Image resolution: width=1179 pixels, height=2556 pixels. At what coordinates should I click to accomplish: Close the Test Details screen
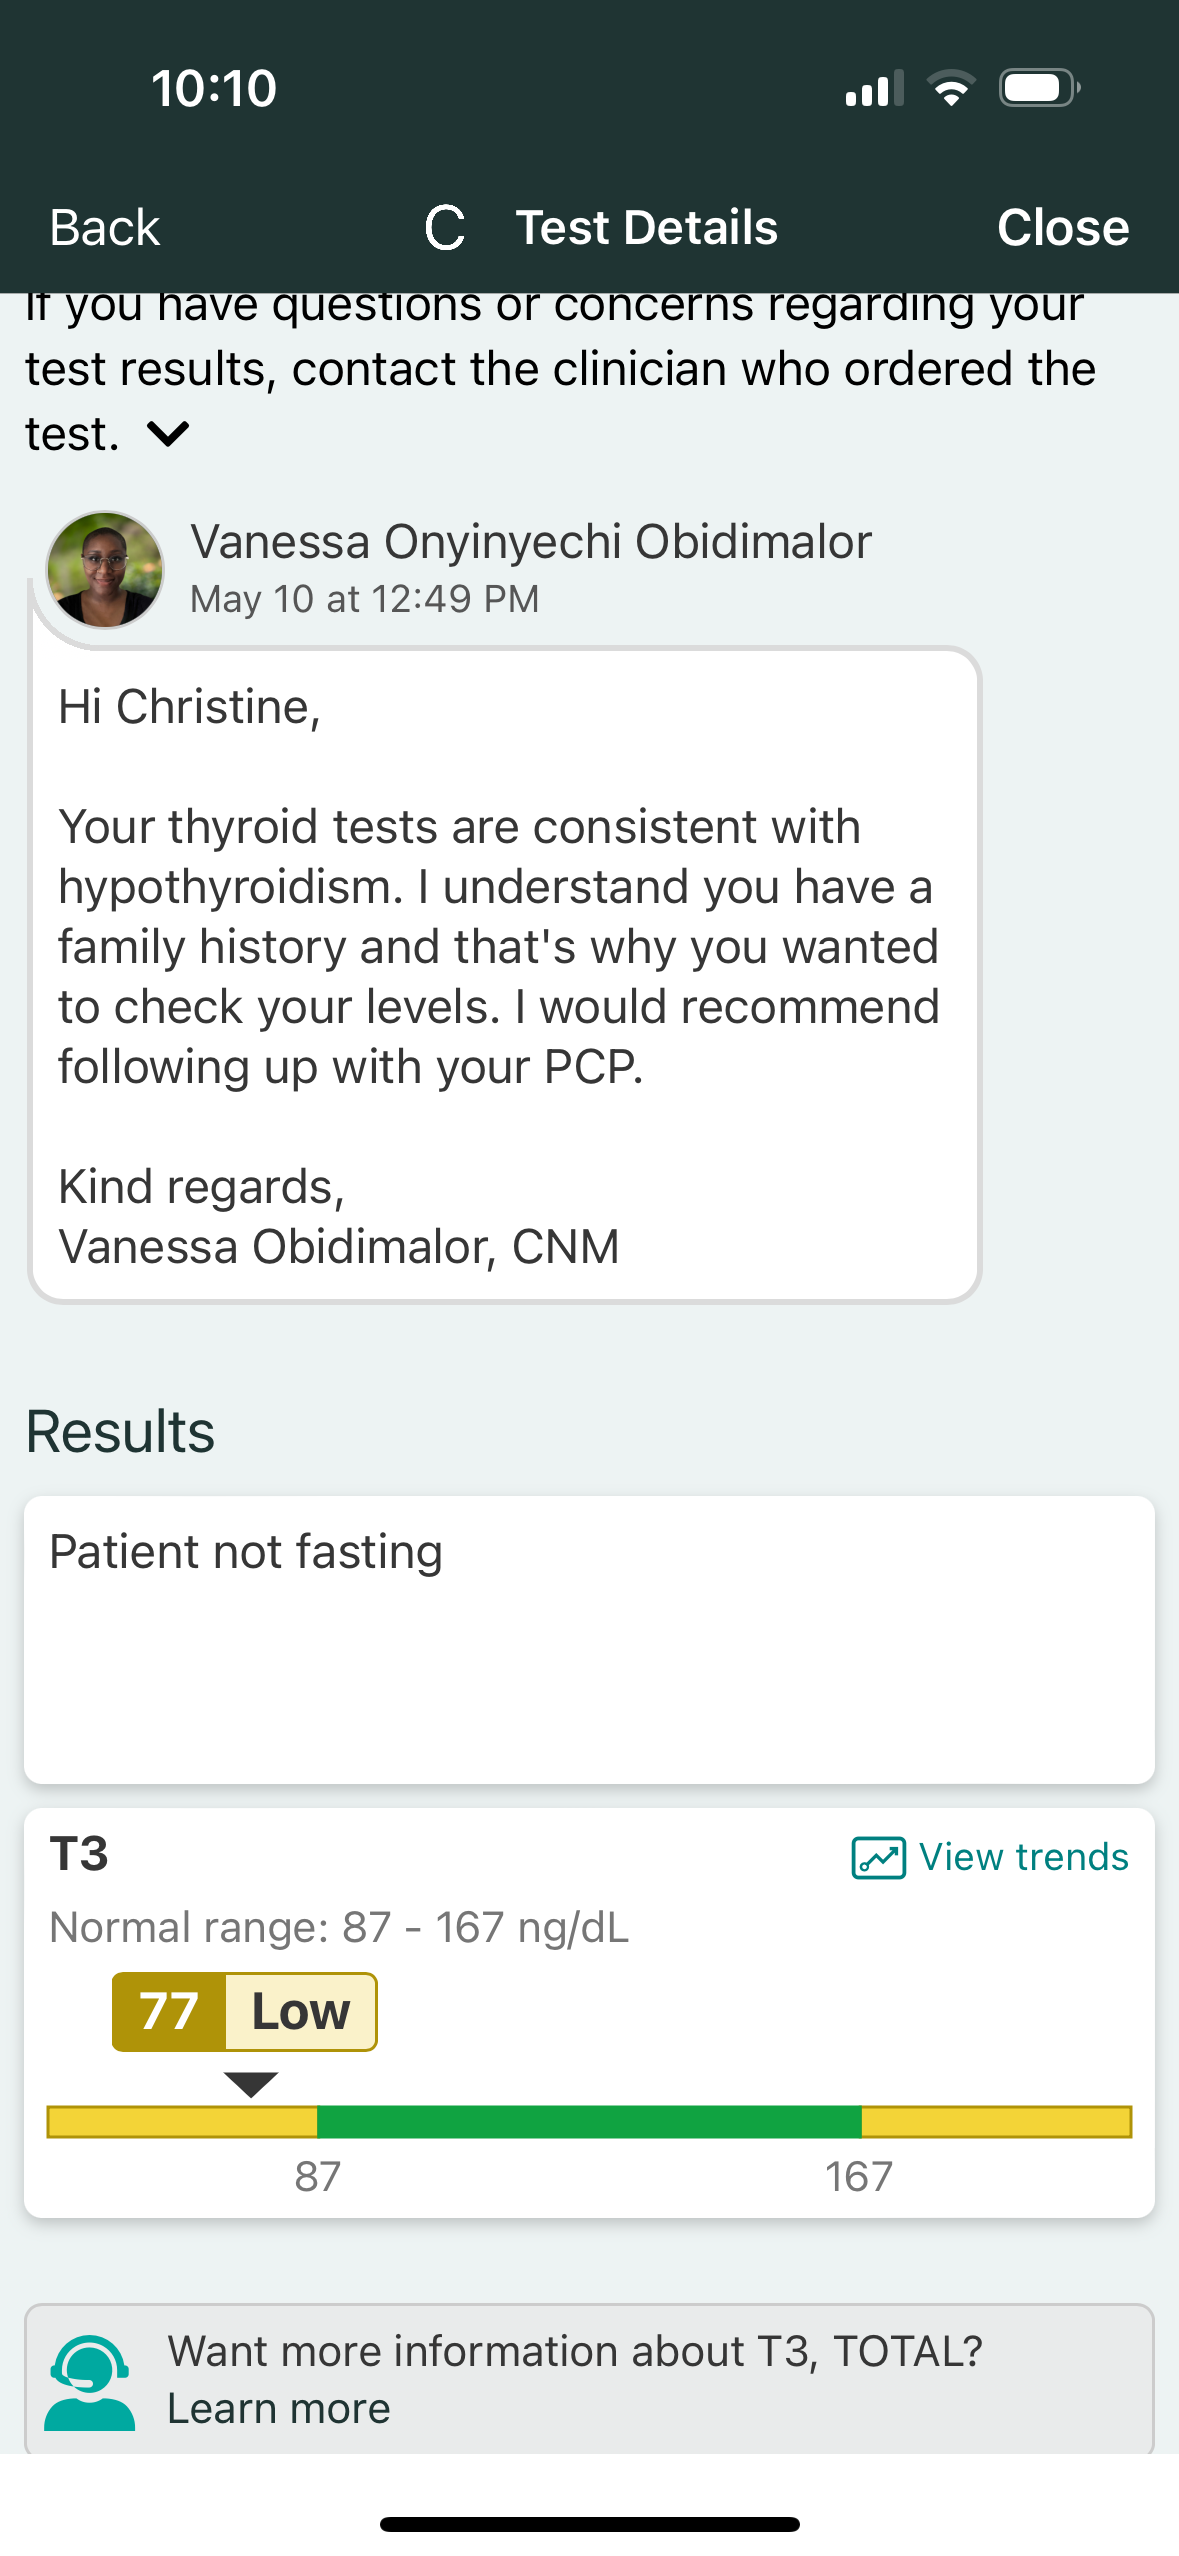click(x=1062, y=228)
